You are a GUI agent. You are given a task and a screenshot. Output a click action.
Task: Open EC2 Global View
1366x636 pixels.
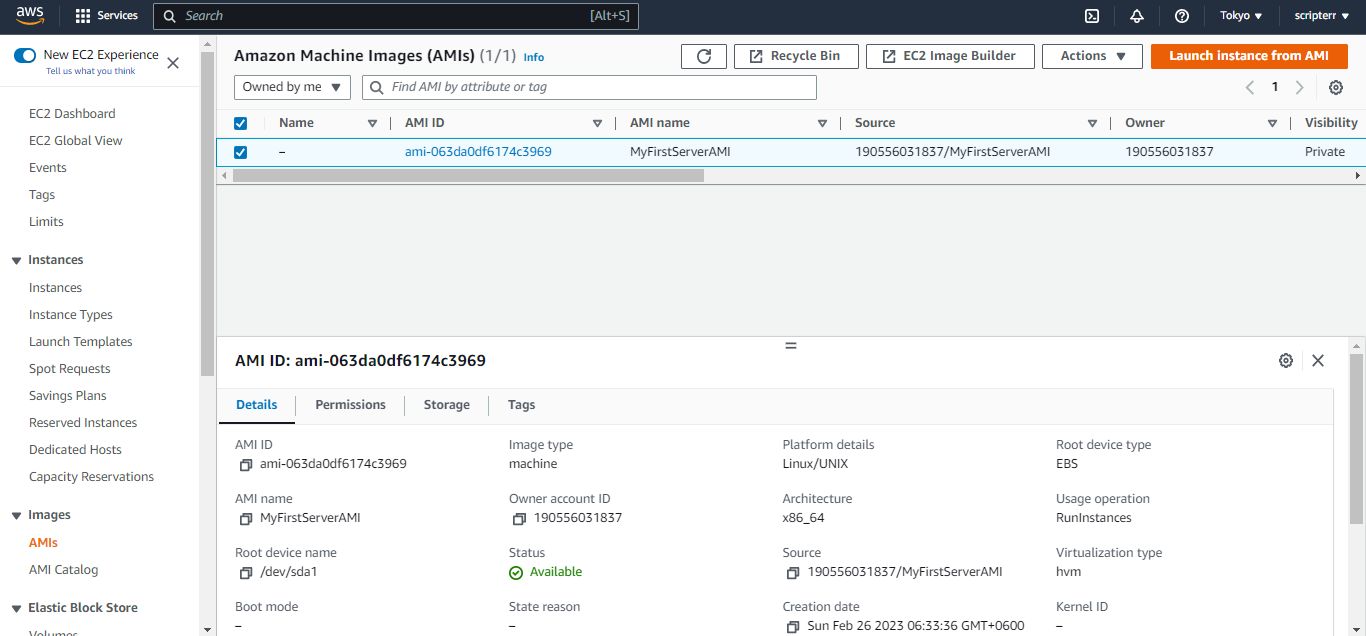point(76,141)
